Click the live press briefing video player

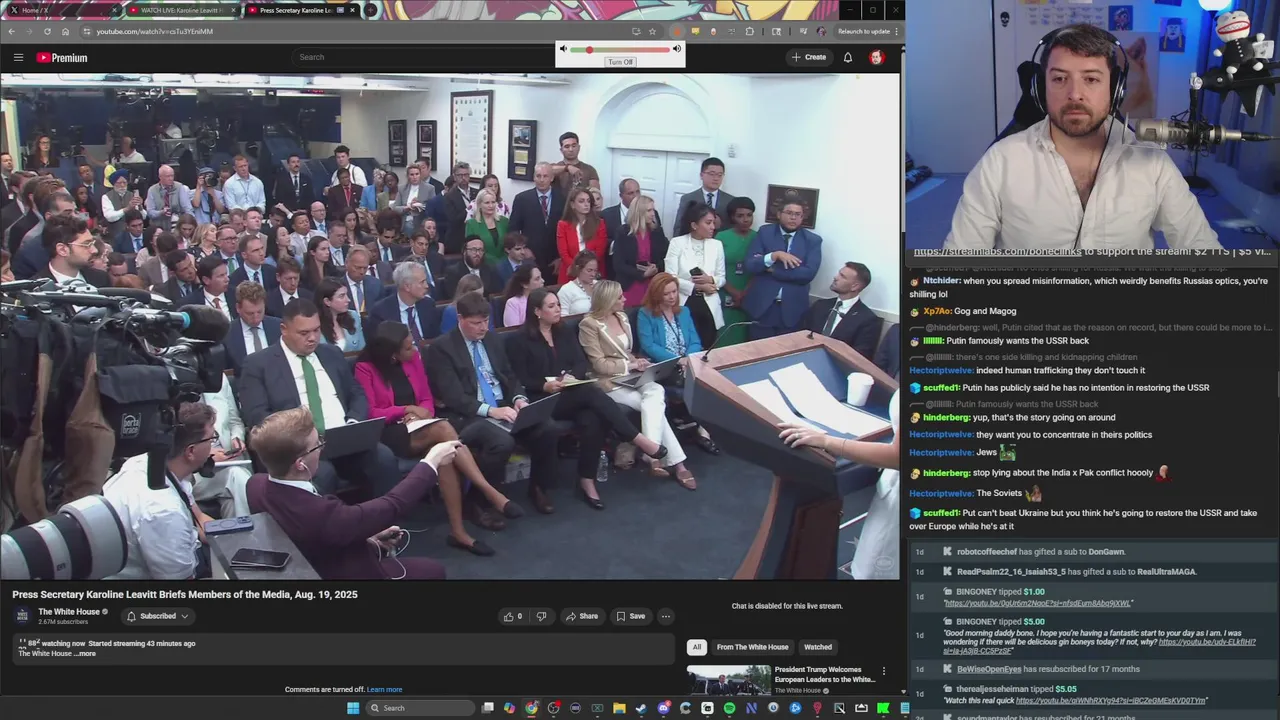tap(450, 327)
